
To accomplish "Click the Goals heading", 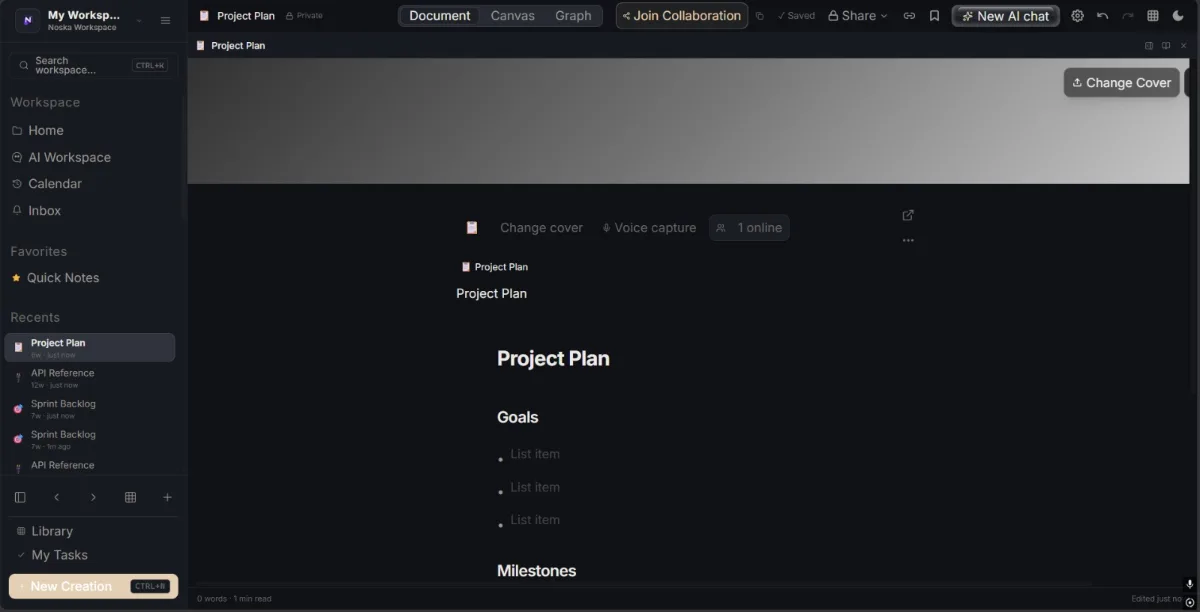I will point(517,417).
